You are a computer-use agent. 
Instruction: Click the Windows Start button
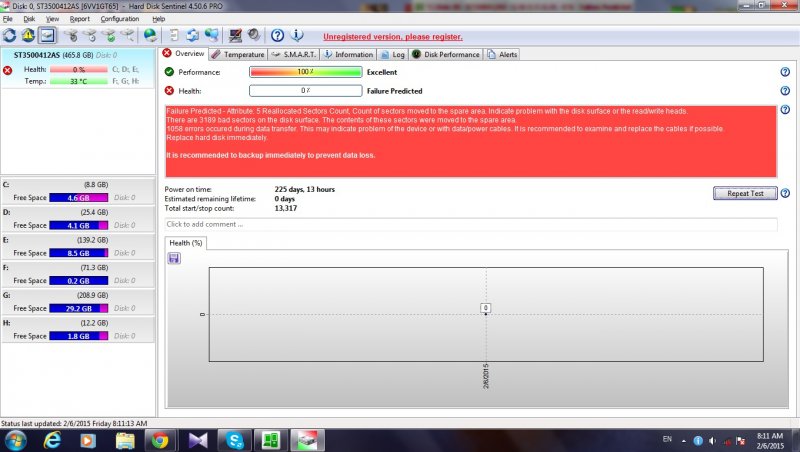tap(15, 440)
